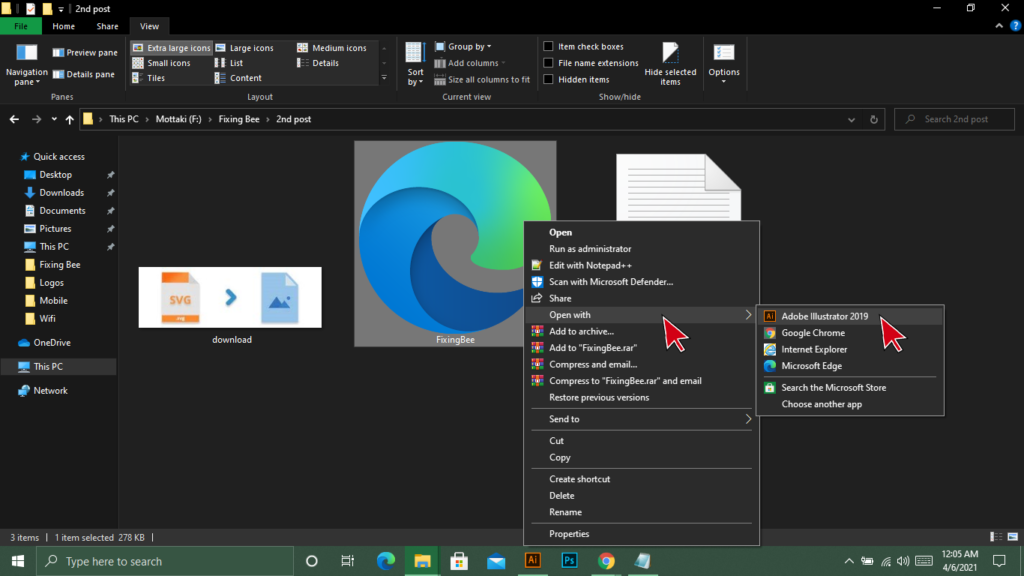The width and height of the screenshot is (1024, 576).
Task: Open Microsoft Store from the taskbar
Action: [x=459, y=560]
